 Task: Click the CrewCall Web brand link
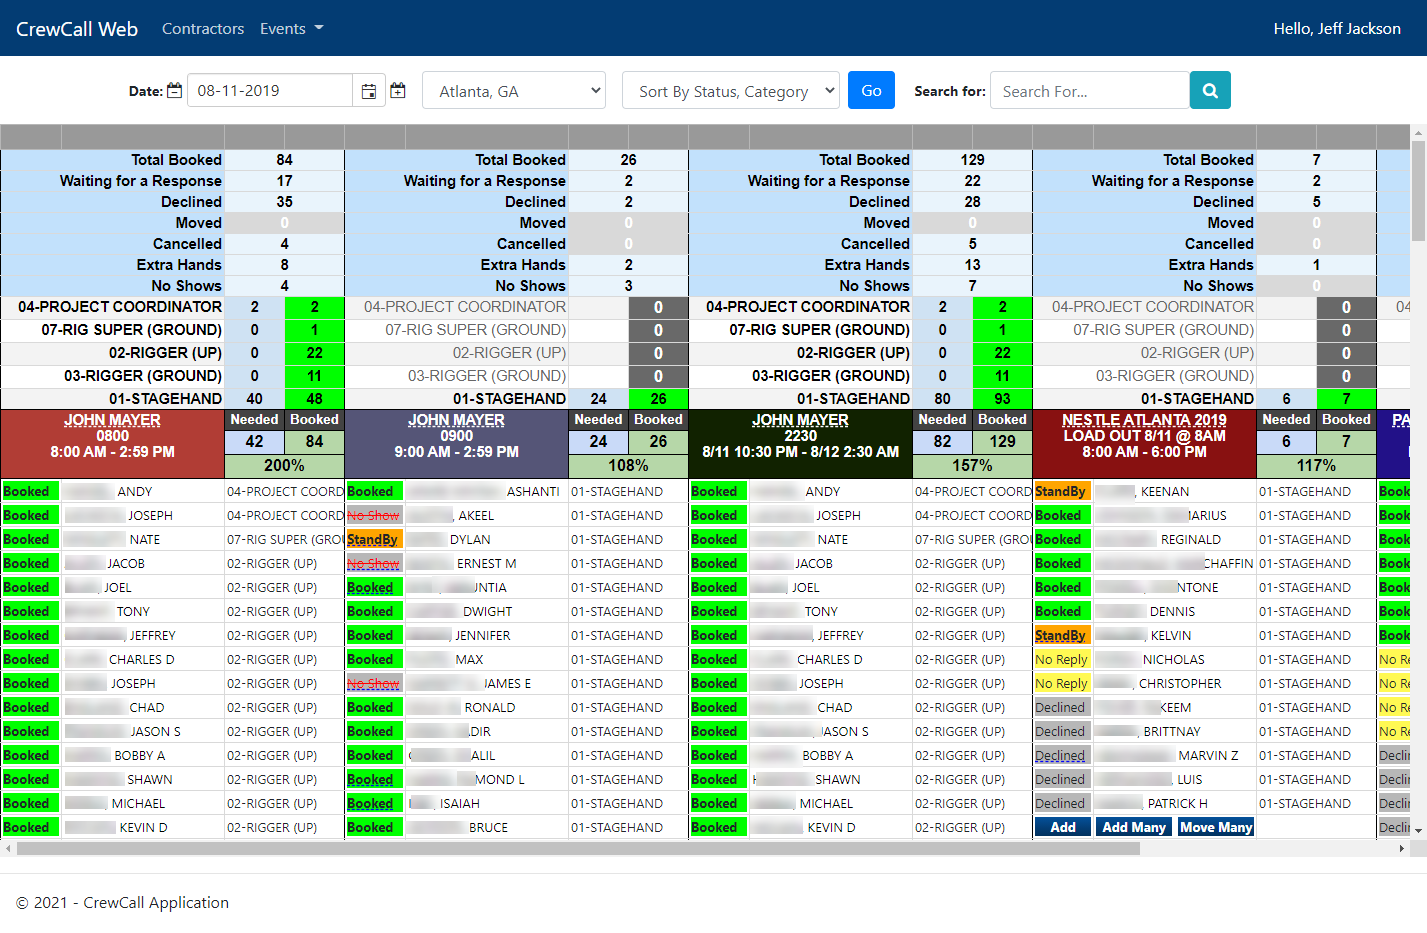pos(77,29)
